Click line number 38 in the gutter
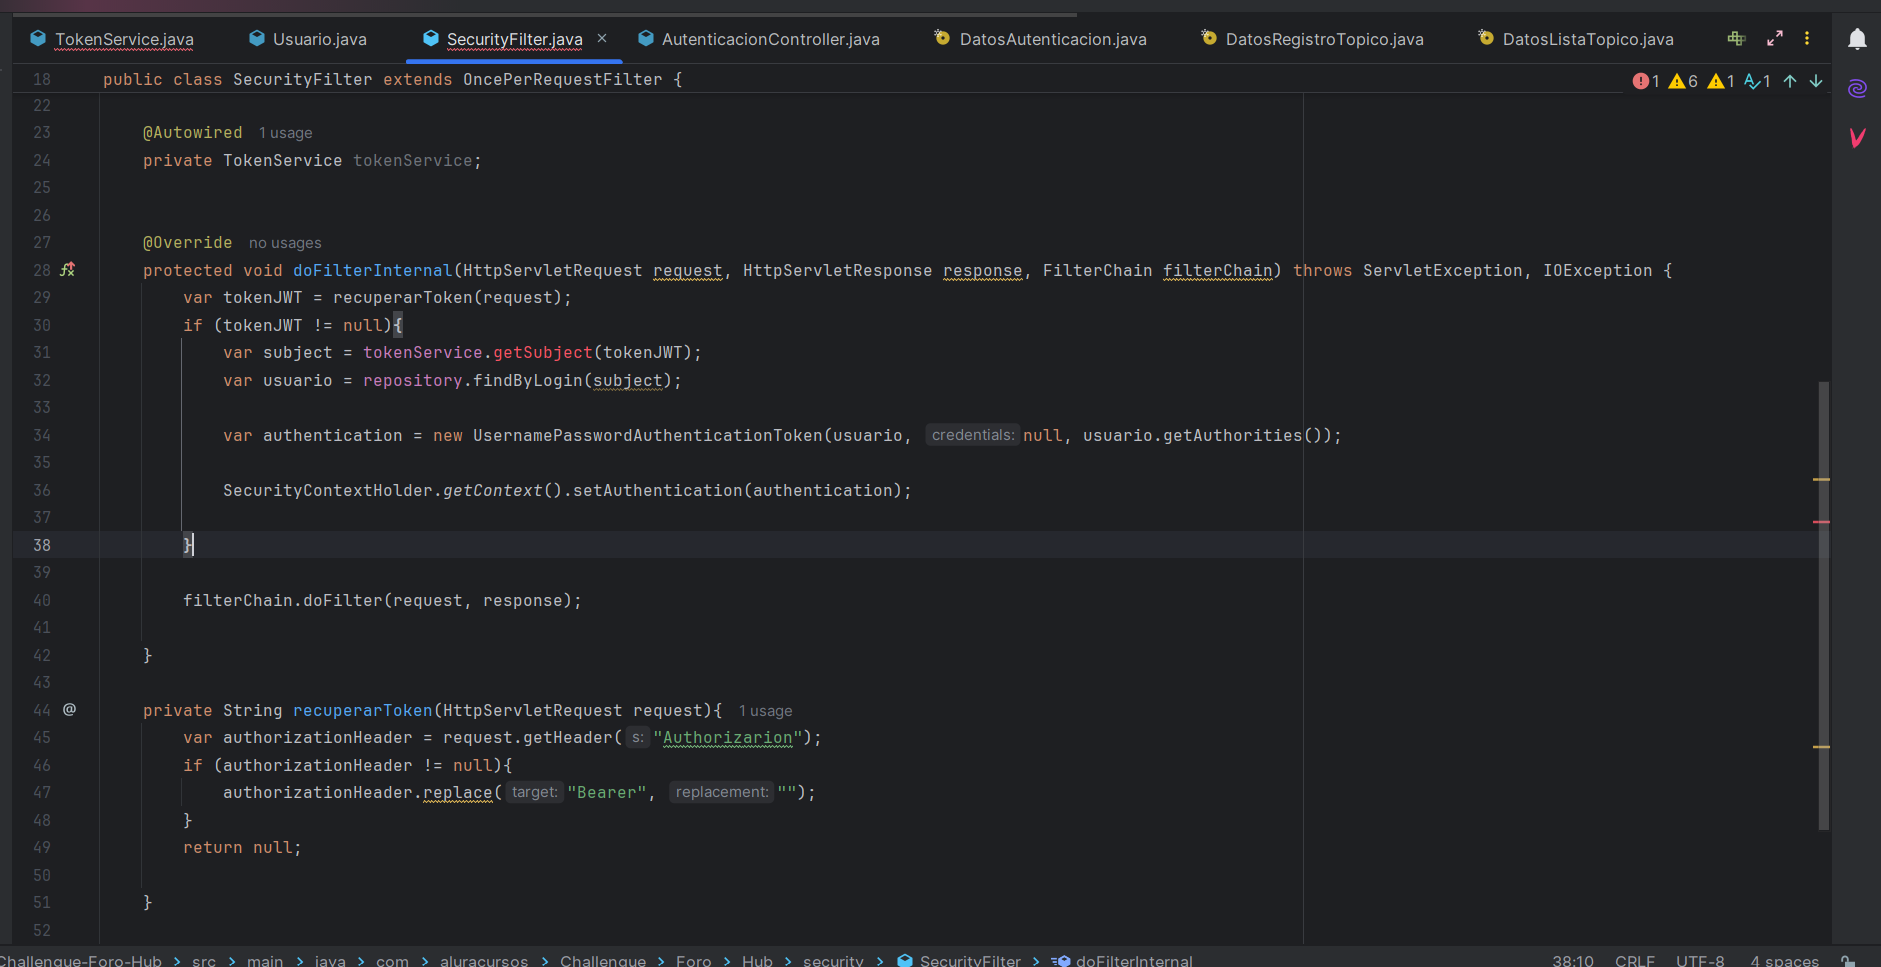This screenshot has width=1881, height=967. (42, 545)
